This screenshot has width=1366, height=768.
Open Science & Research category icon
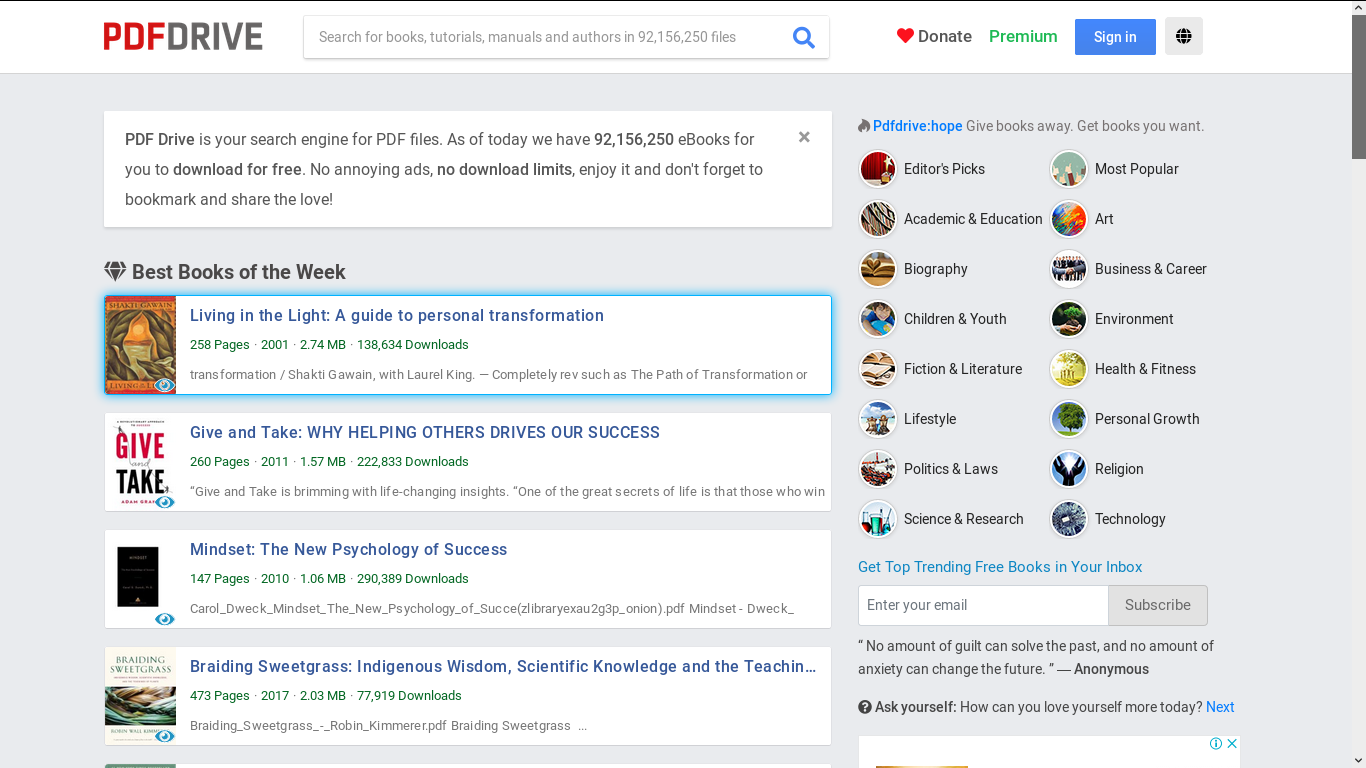point(878,519)
